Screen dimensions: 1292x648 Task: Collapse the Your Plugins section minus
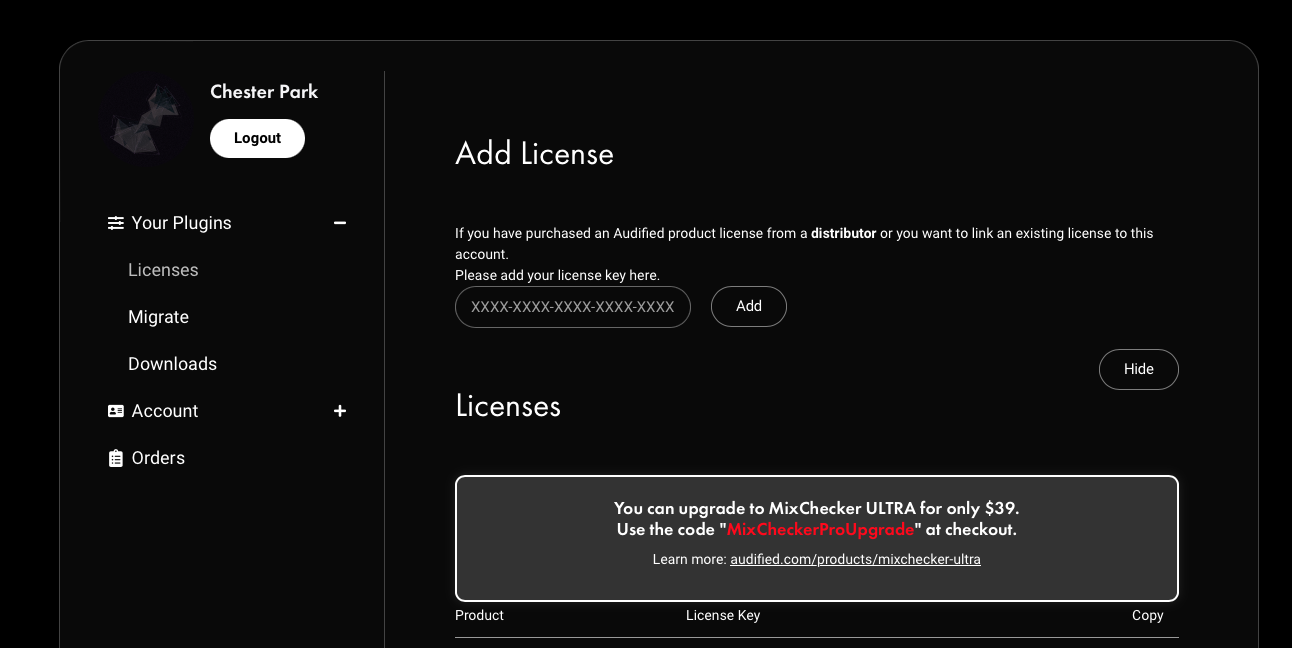[x=340, y=223]
